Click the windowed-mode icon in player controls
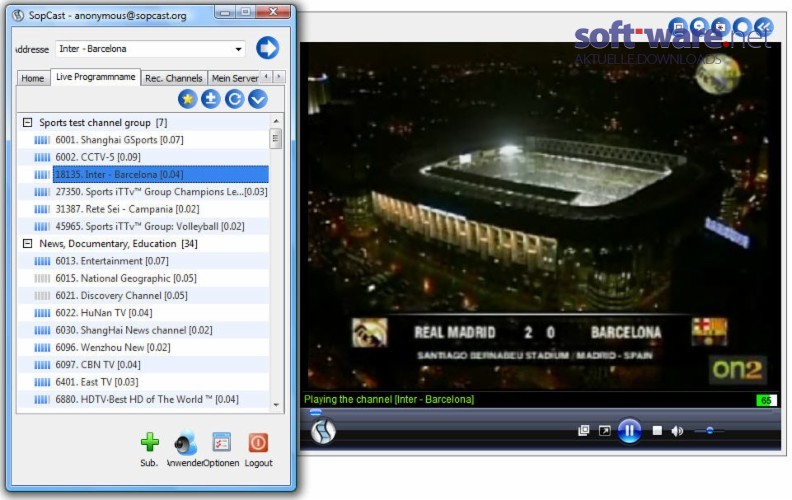Screen dimensions: 792x500 pyautogui.click(x=583, y=430)
